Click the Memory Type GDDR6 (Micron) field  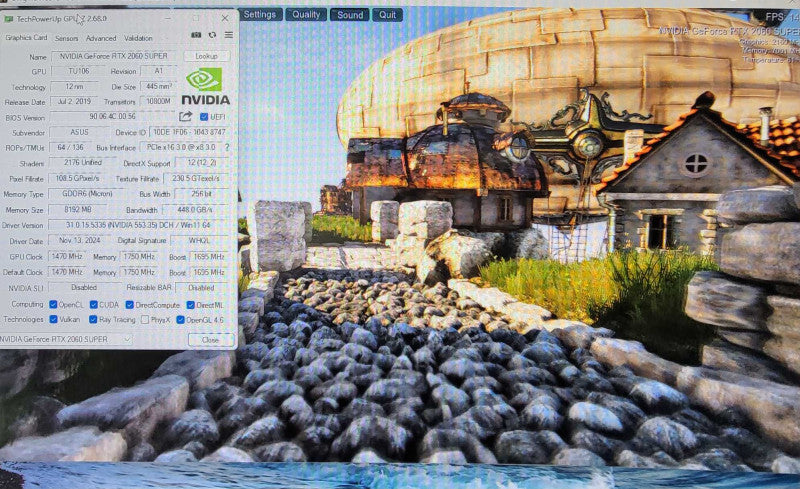[x=87, y=194]
